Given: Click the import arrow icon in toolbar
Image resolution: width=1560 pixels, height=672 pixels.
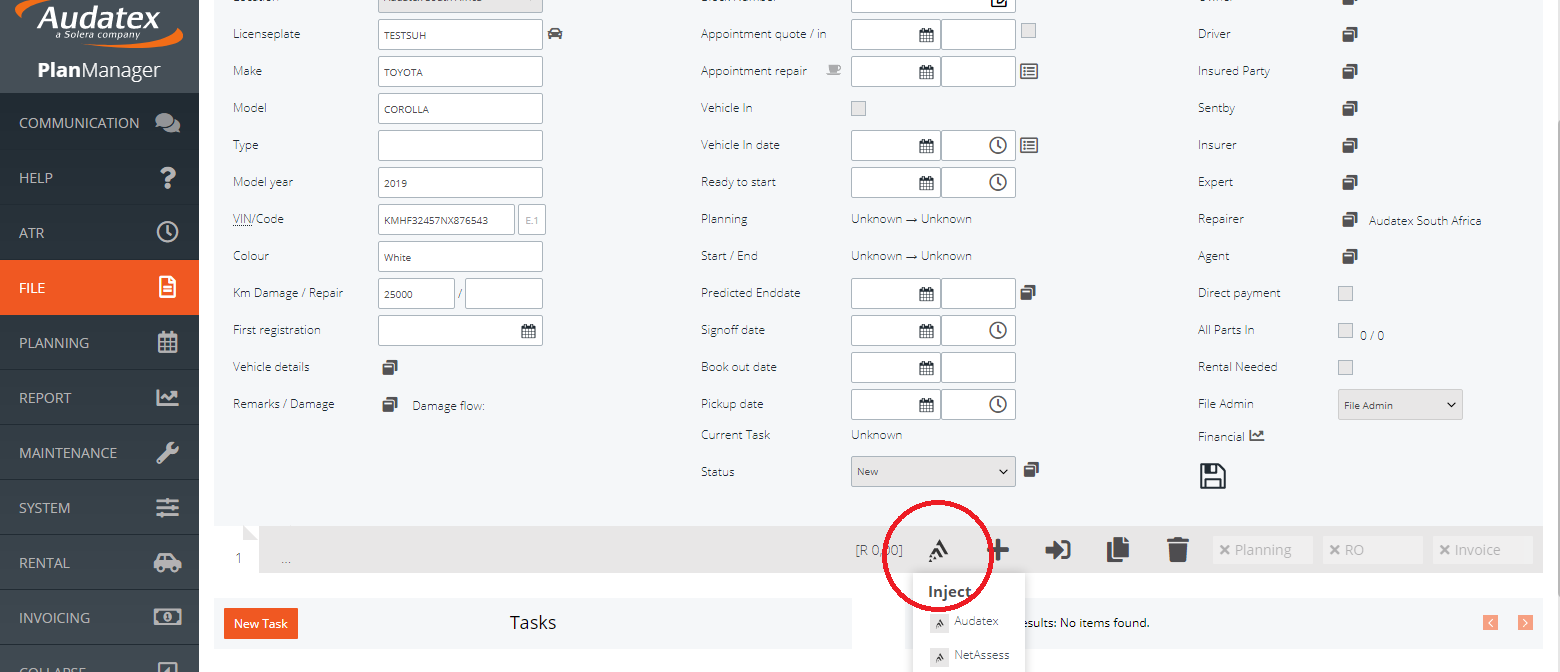Looking at the screenshot, I should [x=1058, y=549].
